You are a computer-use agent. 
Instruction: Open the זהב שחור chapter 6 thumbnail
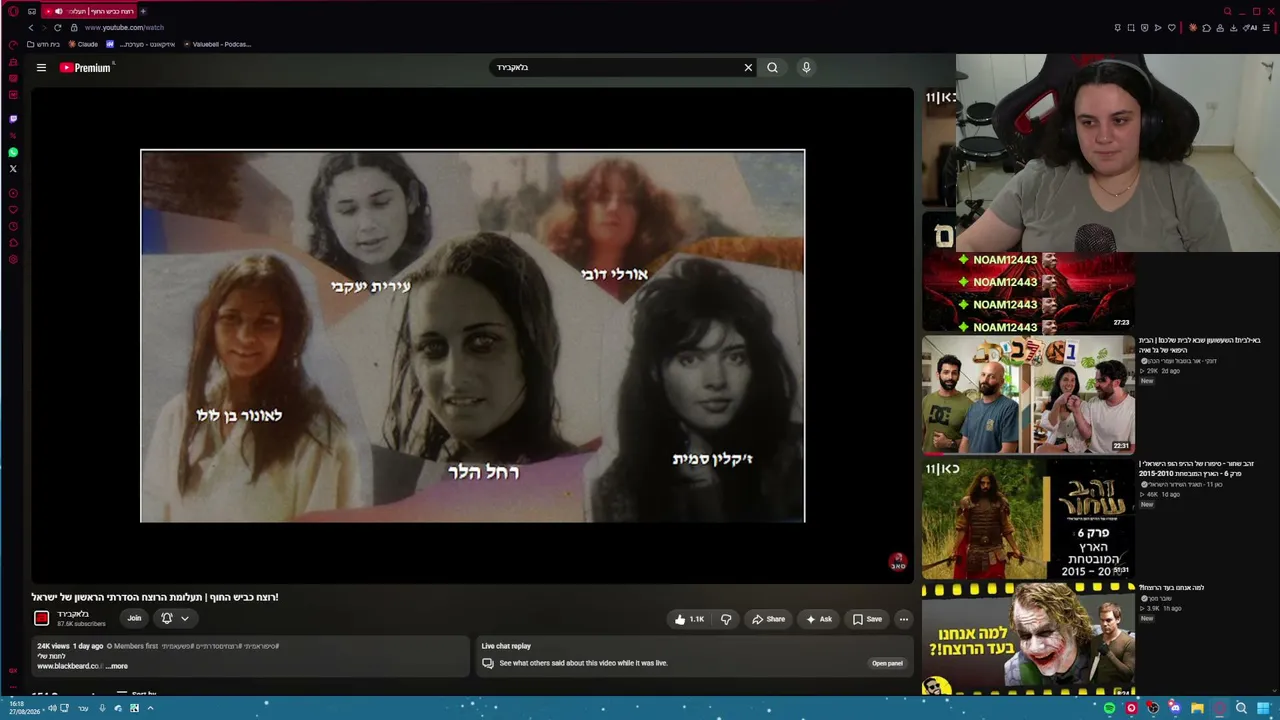[x=1028, y=518]
